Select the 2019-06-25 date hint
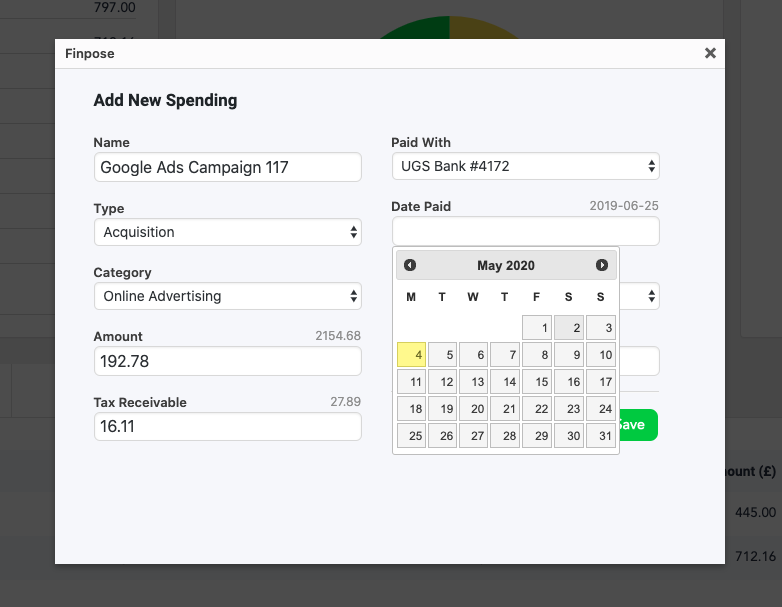This screenshot has height=607, width=782. click(x=624, y=205)
